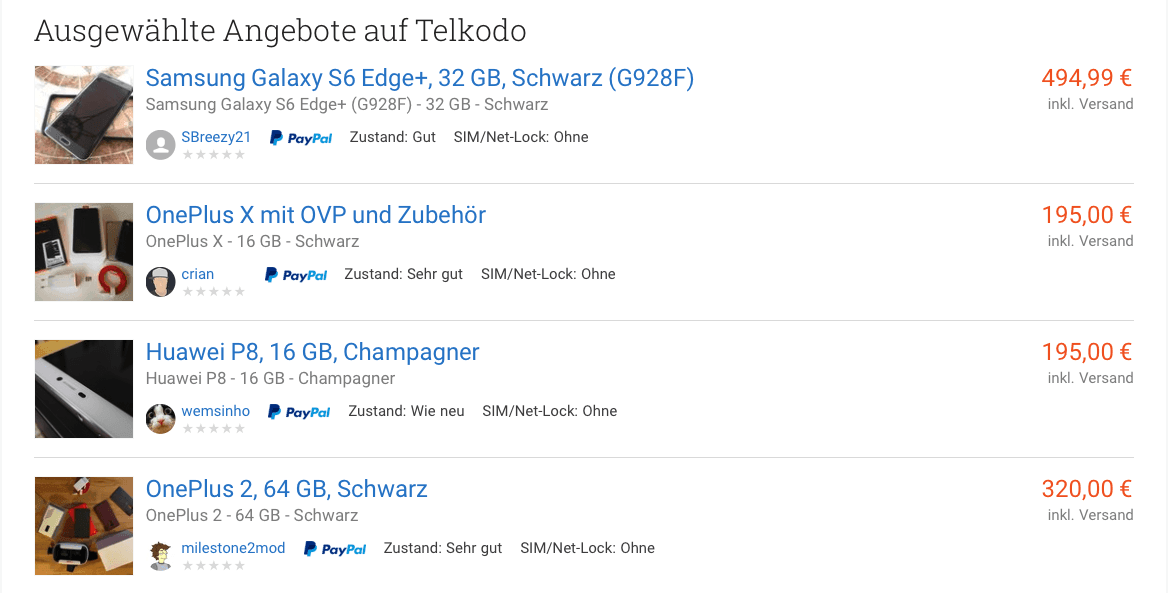Viewport: 1168px width, 593px height.
Task: Click PayPal logo on OnePlus X listing
Action: pyautogui.click(x=296, y=275)
